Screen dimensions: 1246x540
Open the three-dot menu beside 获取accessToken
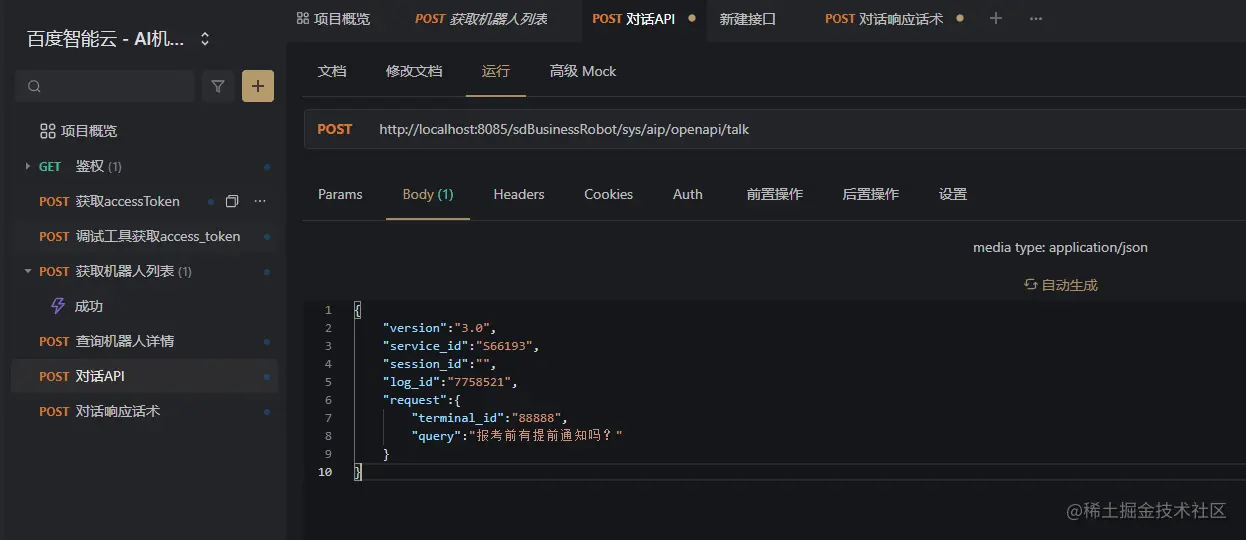coord(260,201)
